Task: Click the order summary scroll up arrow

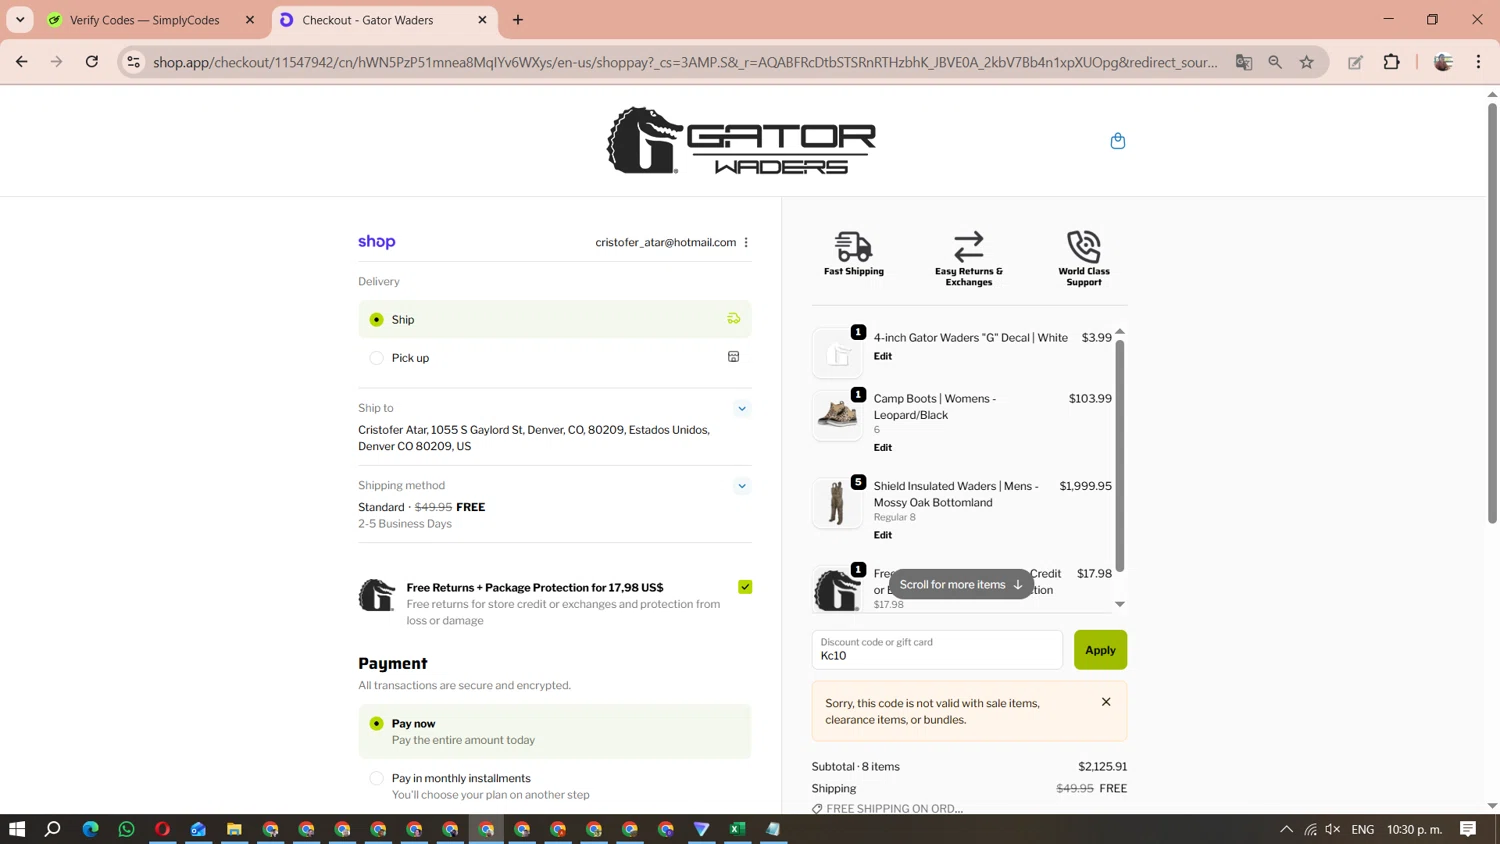Action: pos(1120,331)
